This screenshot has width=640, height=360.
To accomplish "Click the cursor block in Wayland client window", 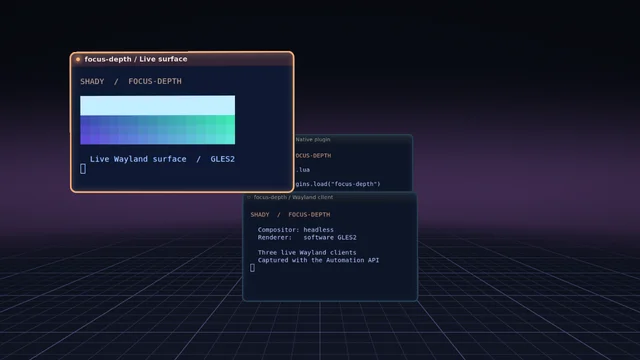I will point(252,268).
